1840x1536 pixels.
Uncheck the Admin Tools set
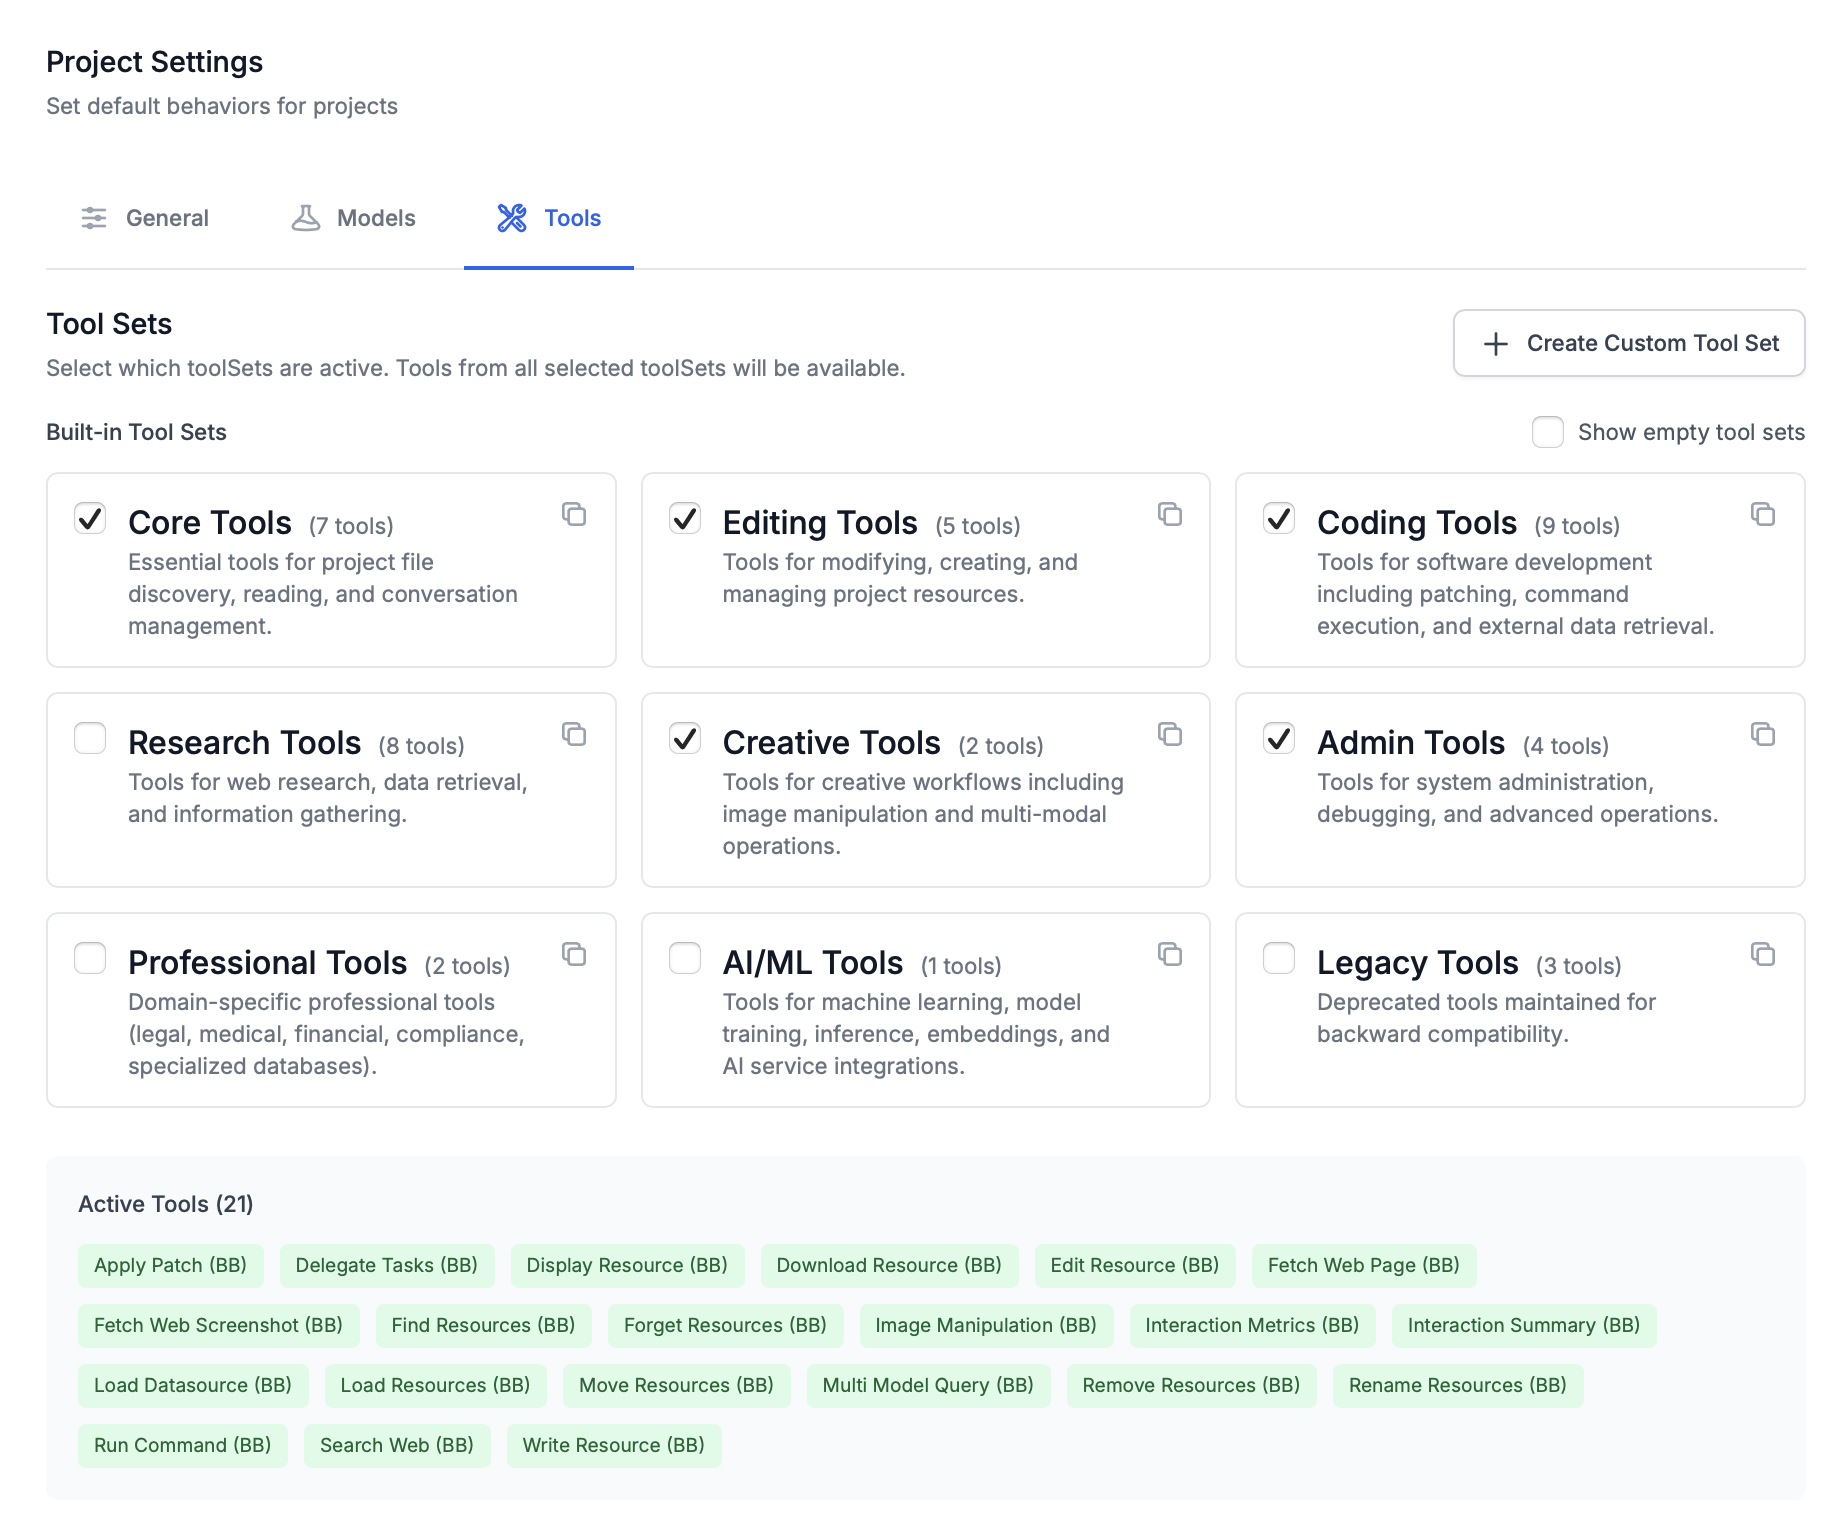point(1278,738)
